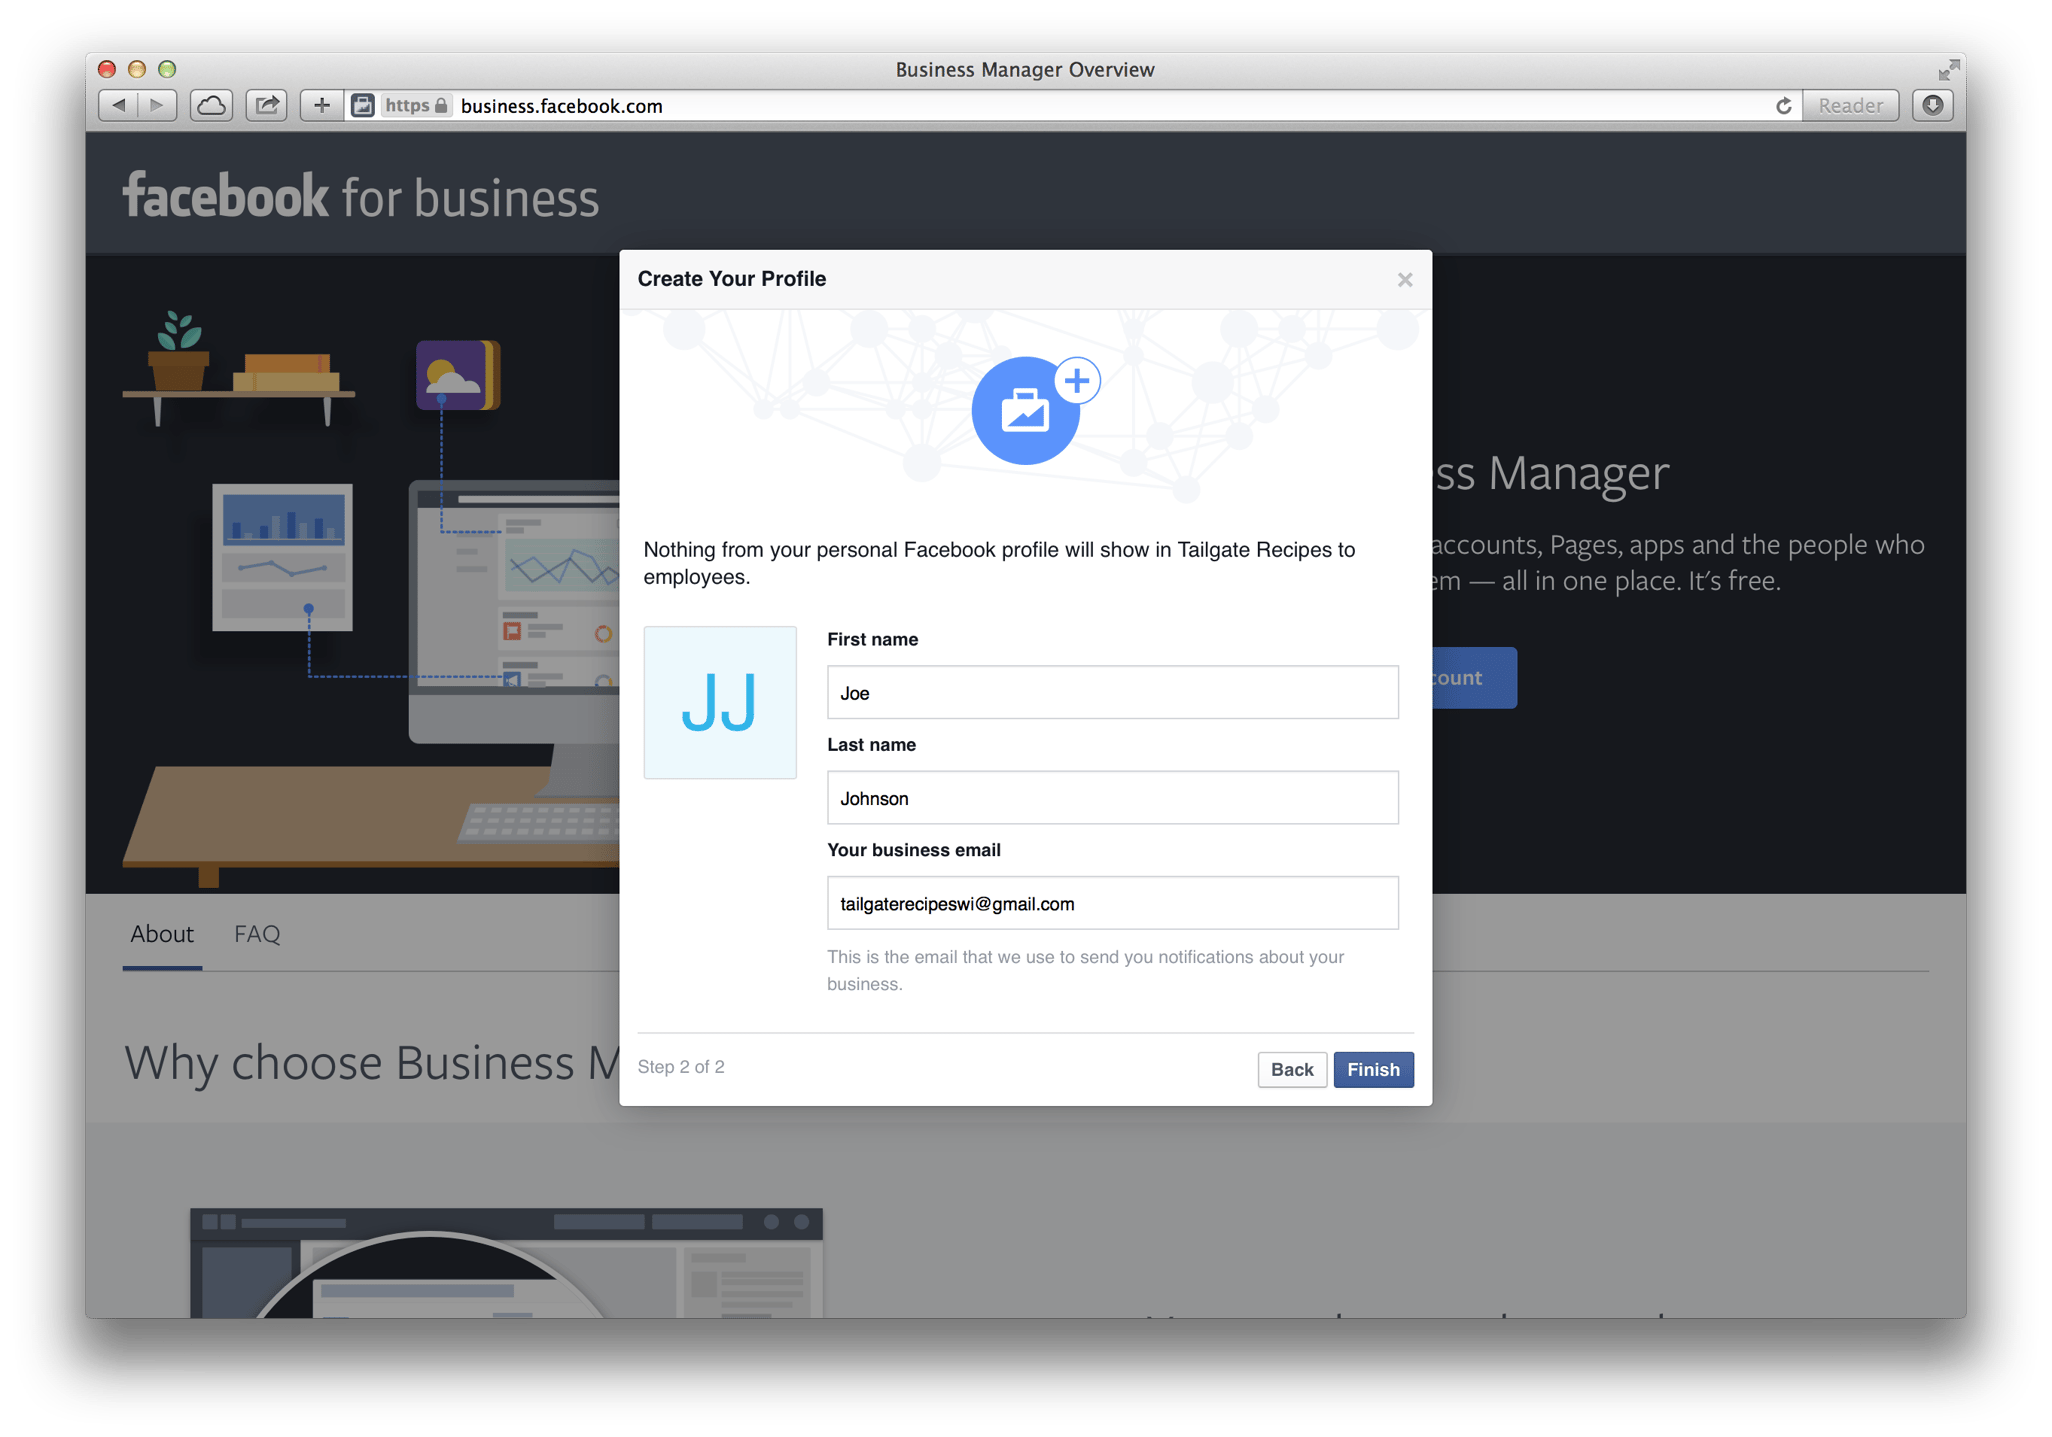Click the downloads icon in the toolbar
Screen dimensions: 2052x1437
(1933, 105)
